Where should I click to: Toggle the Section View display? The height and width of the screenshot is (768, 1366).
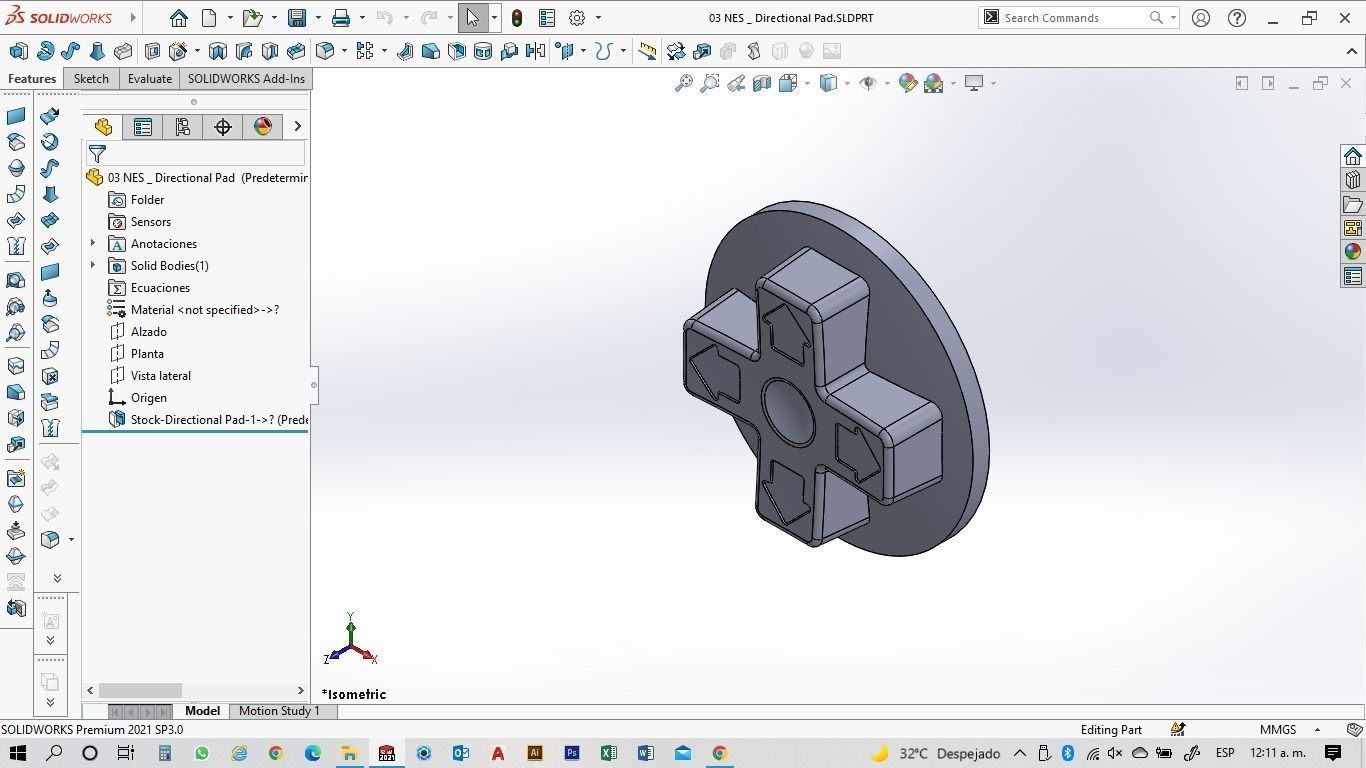pyautogui.click(x=762, y=83)
